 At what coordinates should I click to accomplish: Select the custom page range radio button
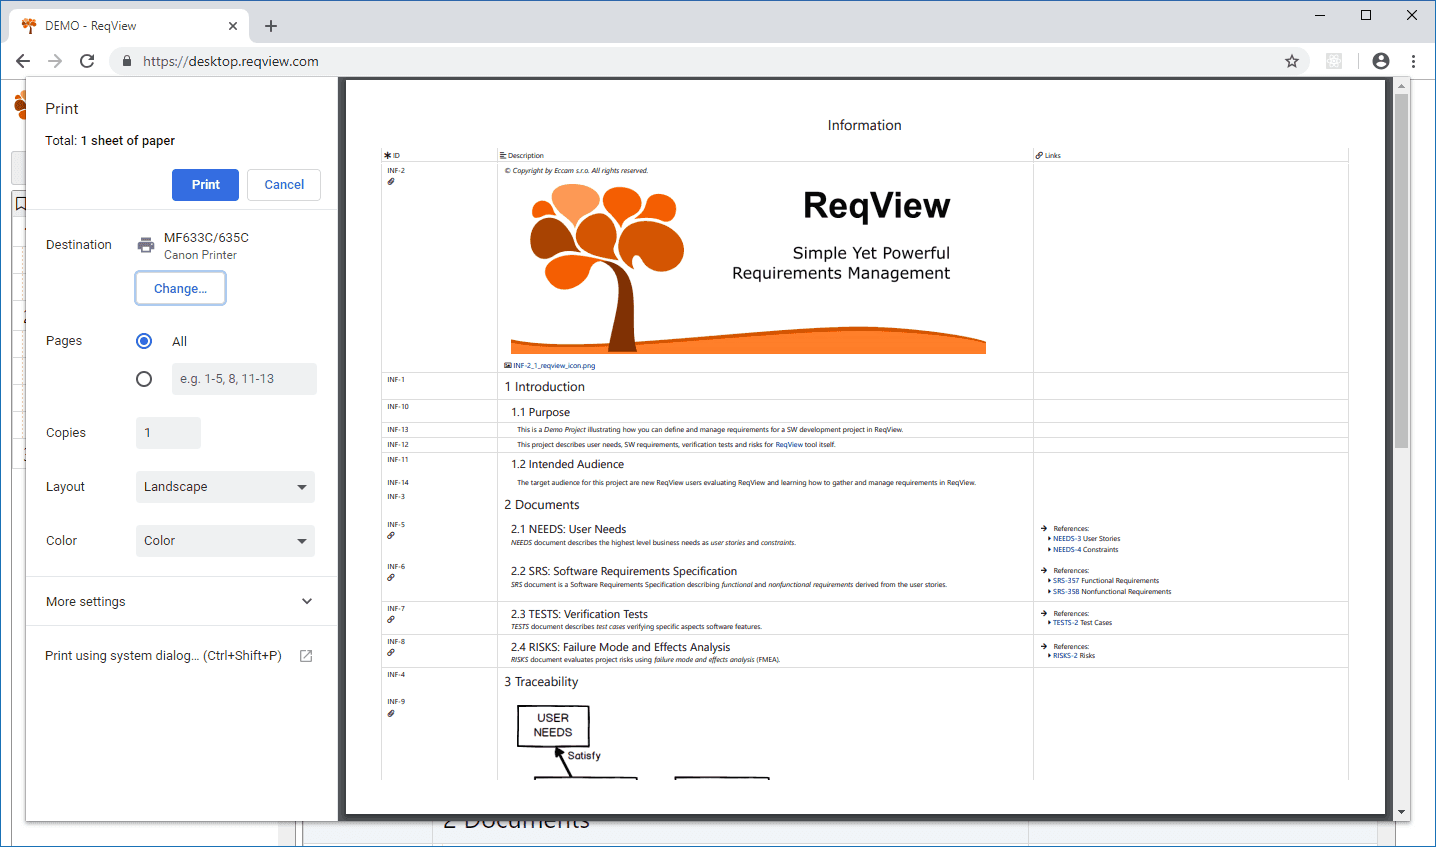tap(144, 379)
